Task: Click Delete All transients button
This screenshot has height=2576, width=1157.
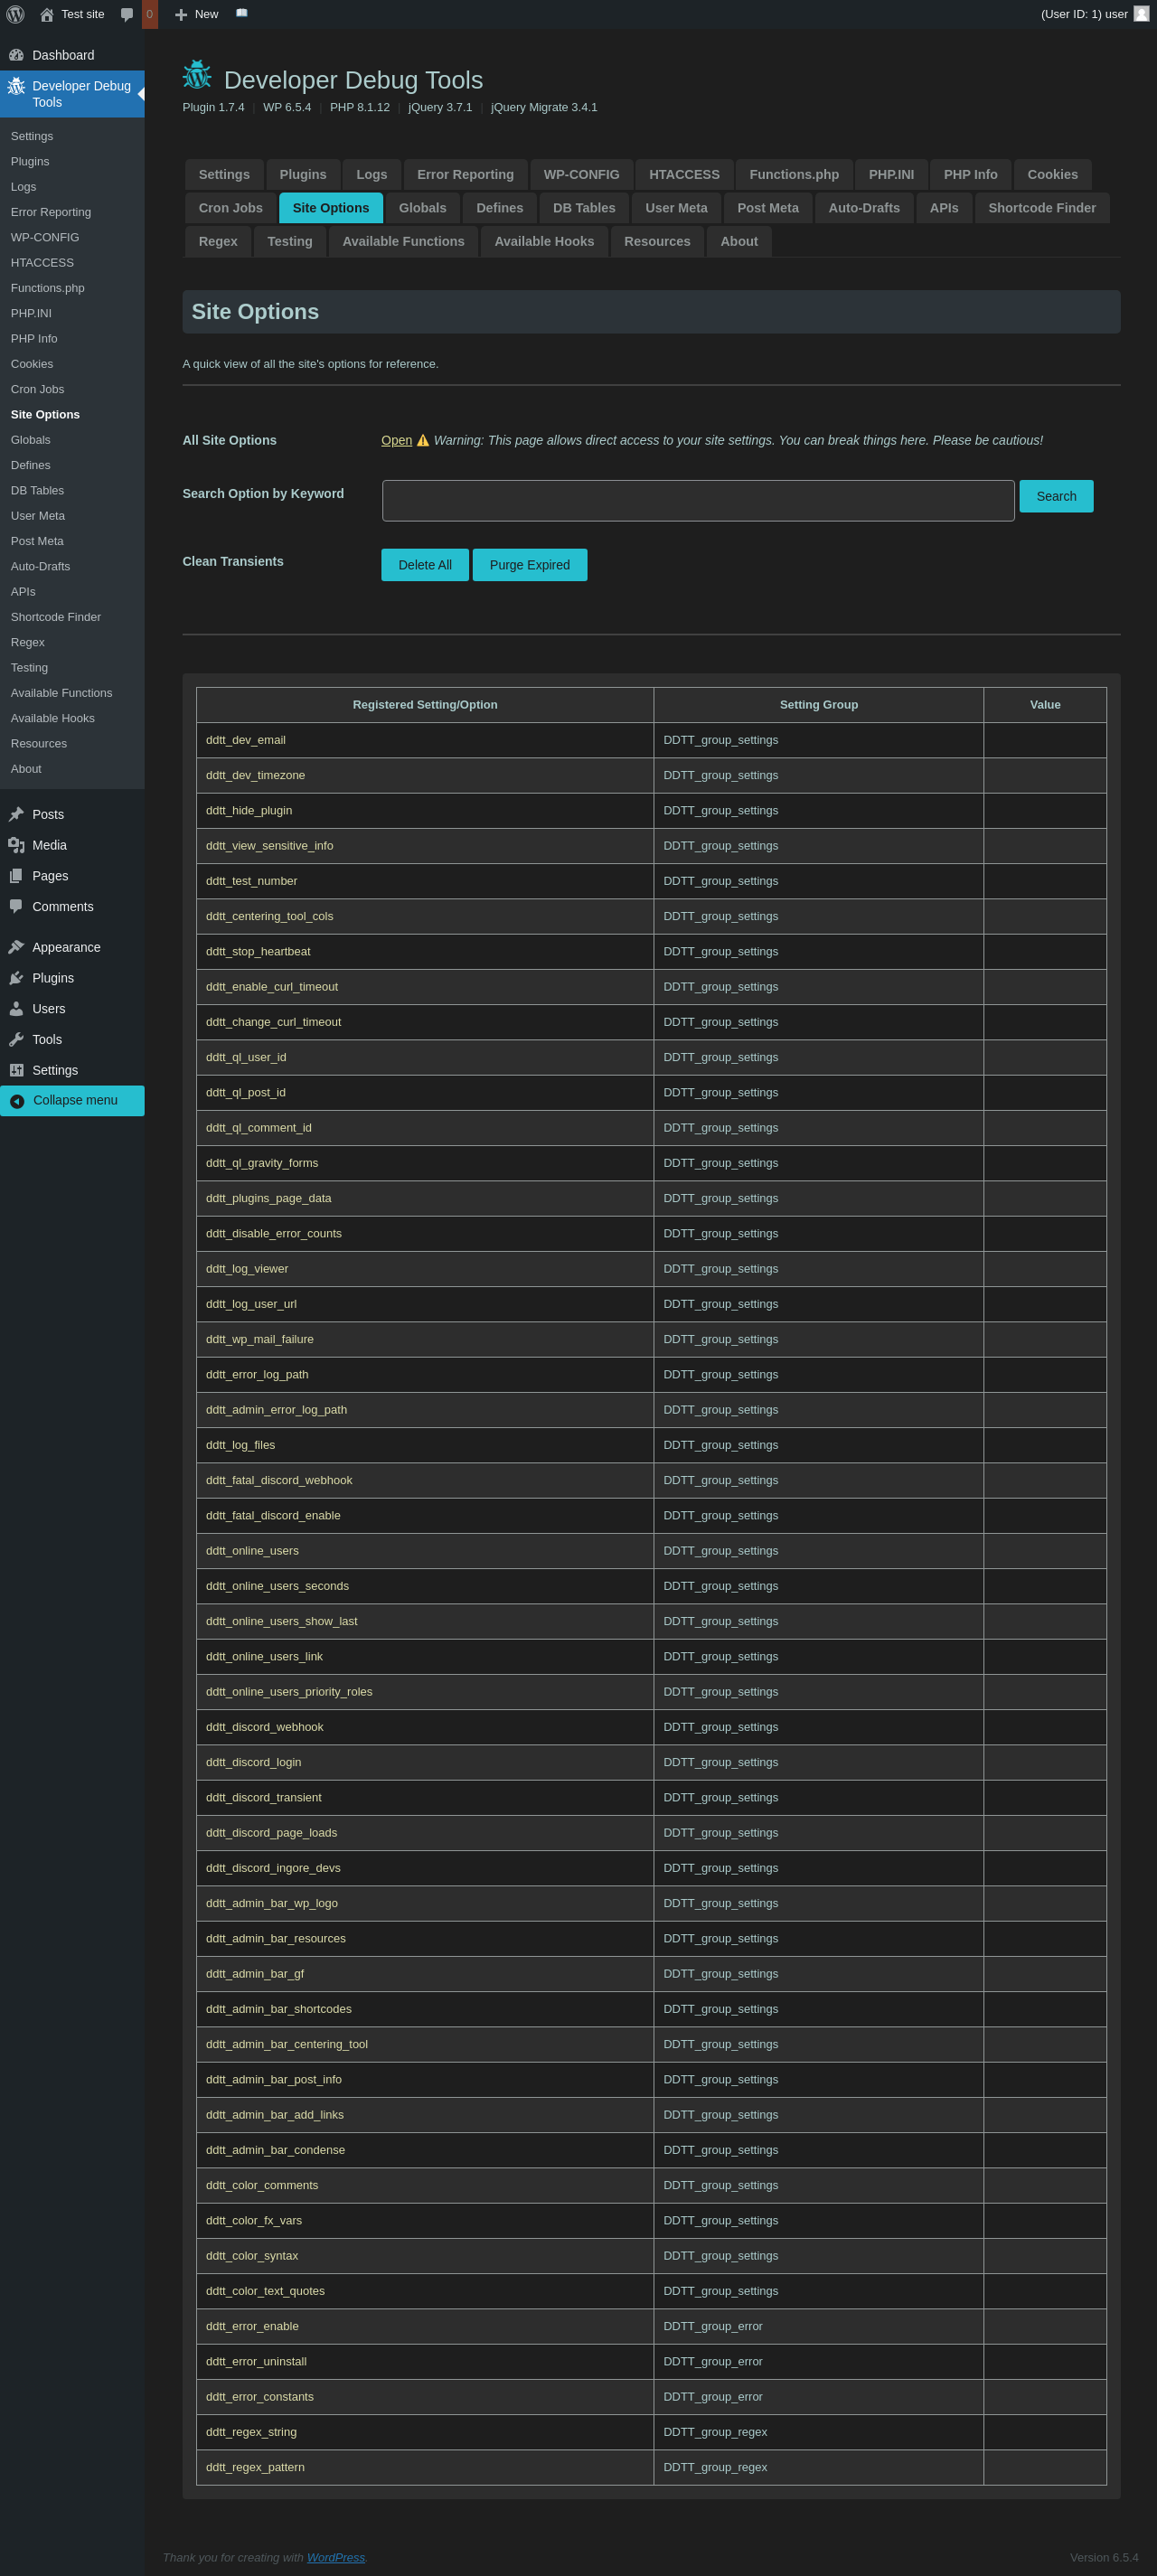Action: [x=424, y=565]
